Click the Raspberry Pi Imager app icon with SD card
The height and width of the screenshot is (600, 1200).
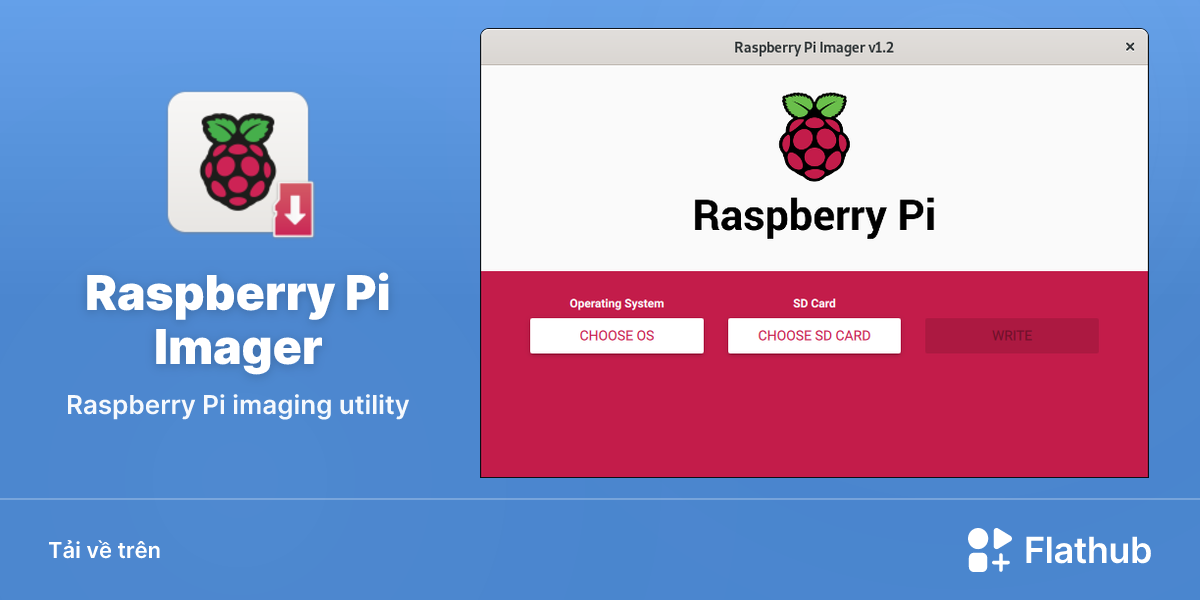(239, 163)
